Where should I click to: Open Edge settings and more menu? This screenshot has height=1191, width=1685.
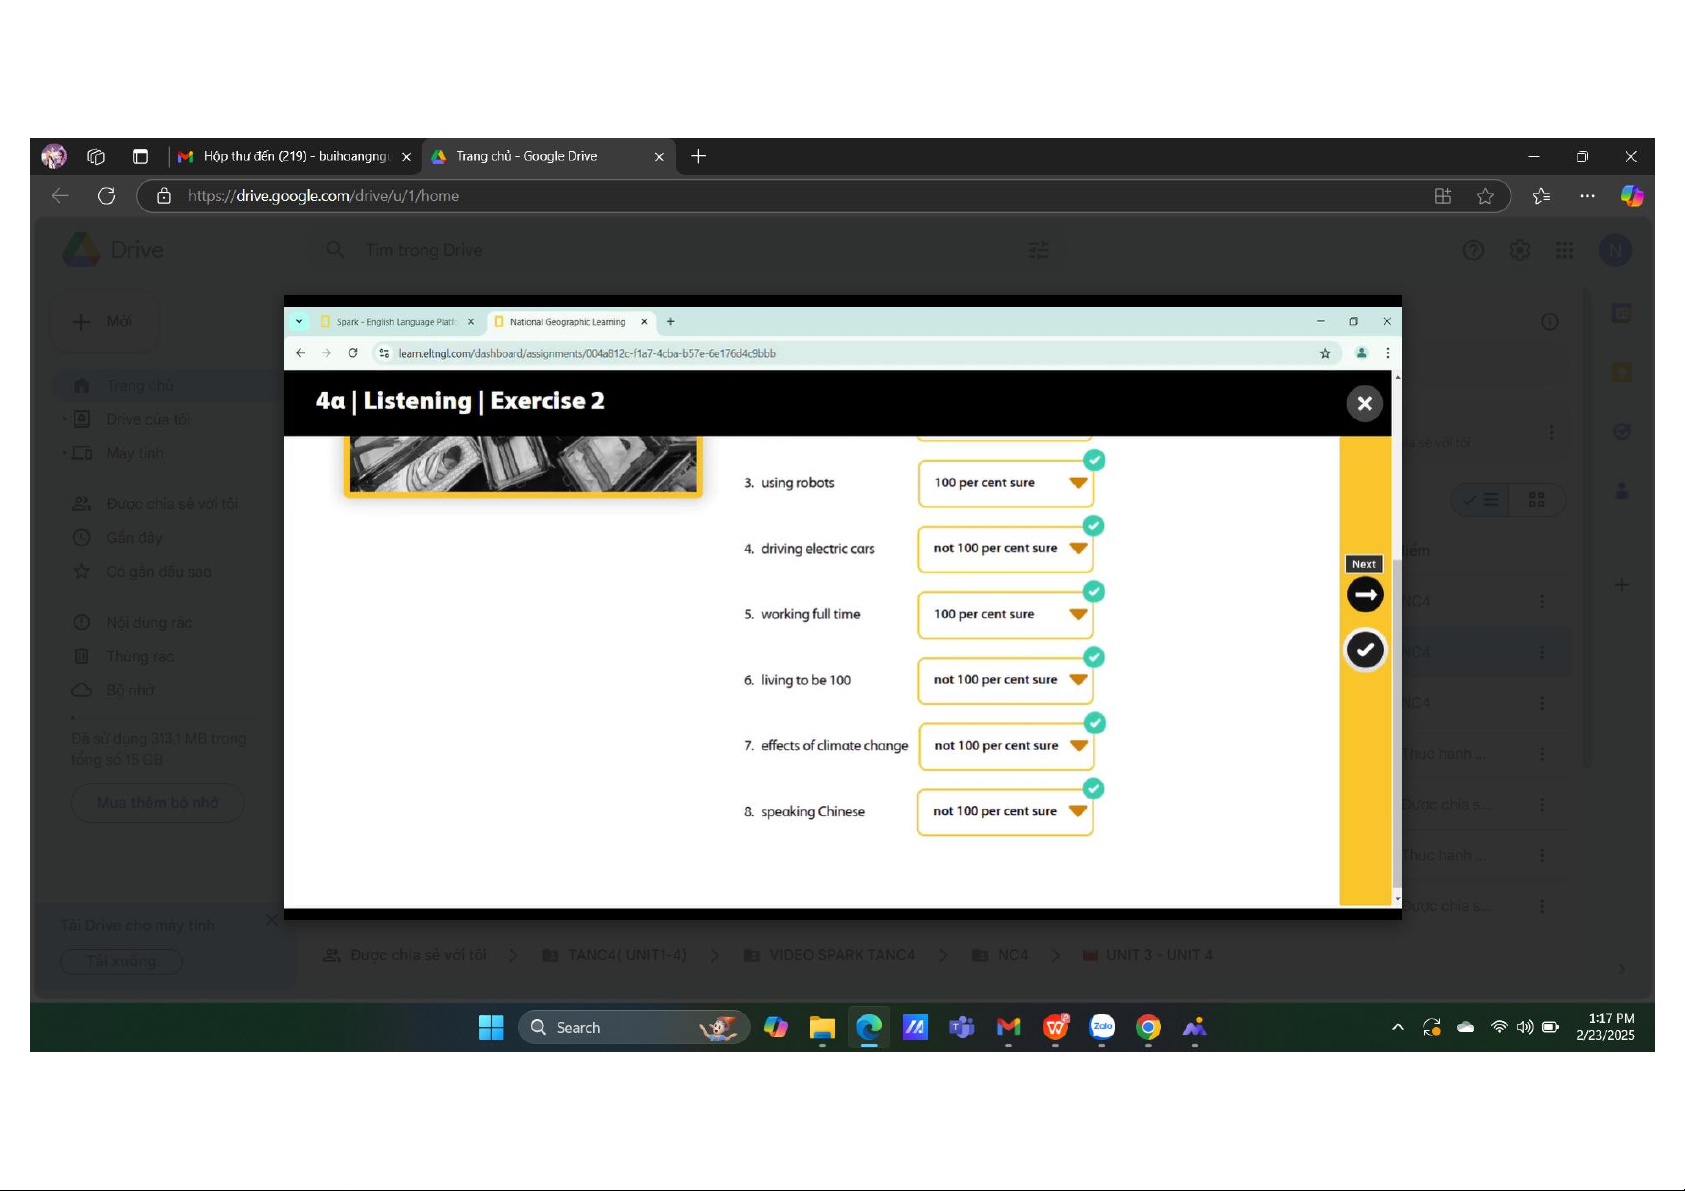tap(1587, 196)
